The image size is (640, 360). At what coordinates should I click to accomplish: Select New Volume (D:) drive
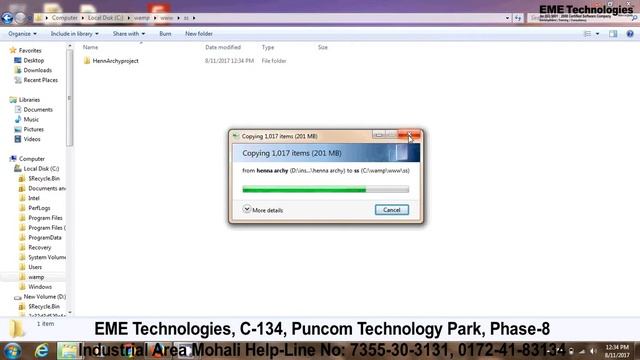[x=44, y=297]
